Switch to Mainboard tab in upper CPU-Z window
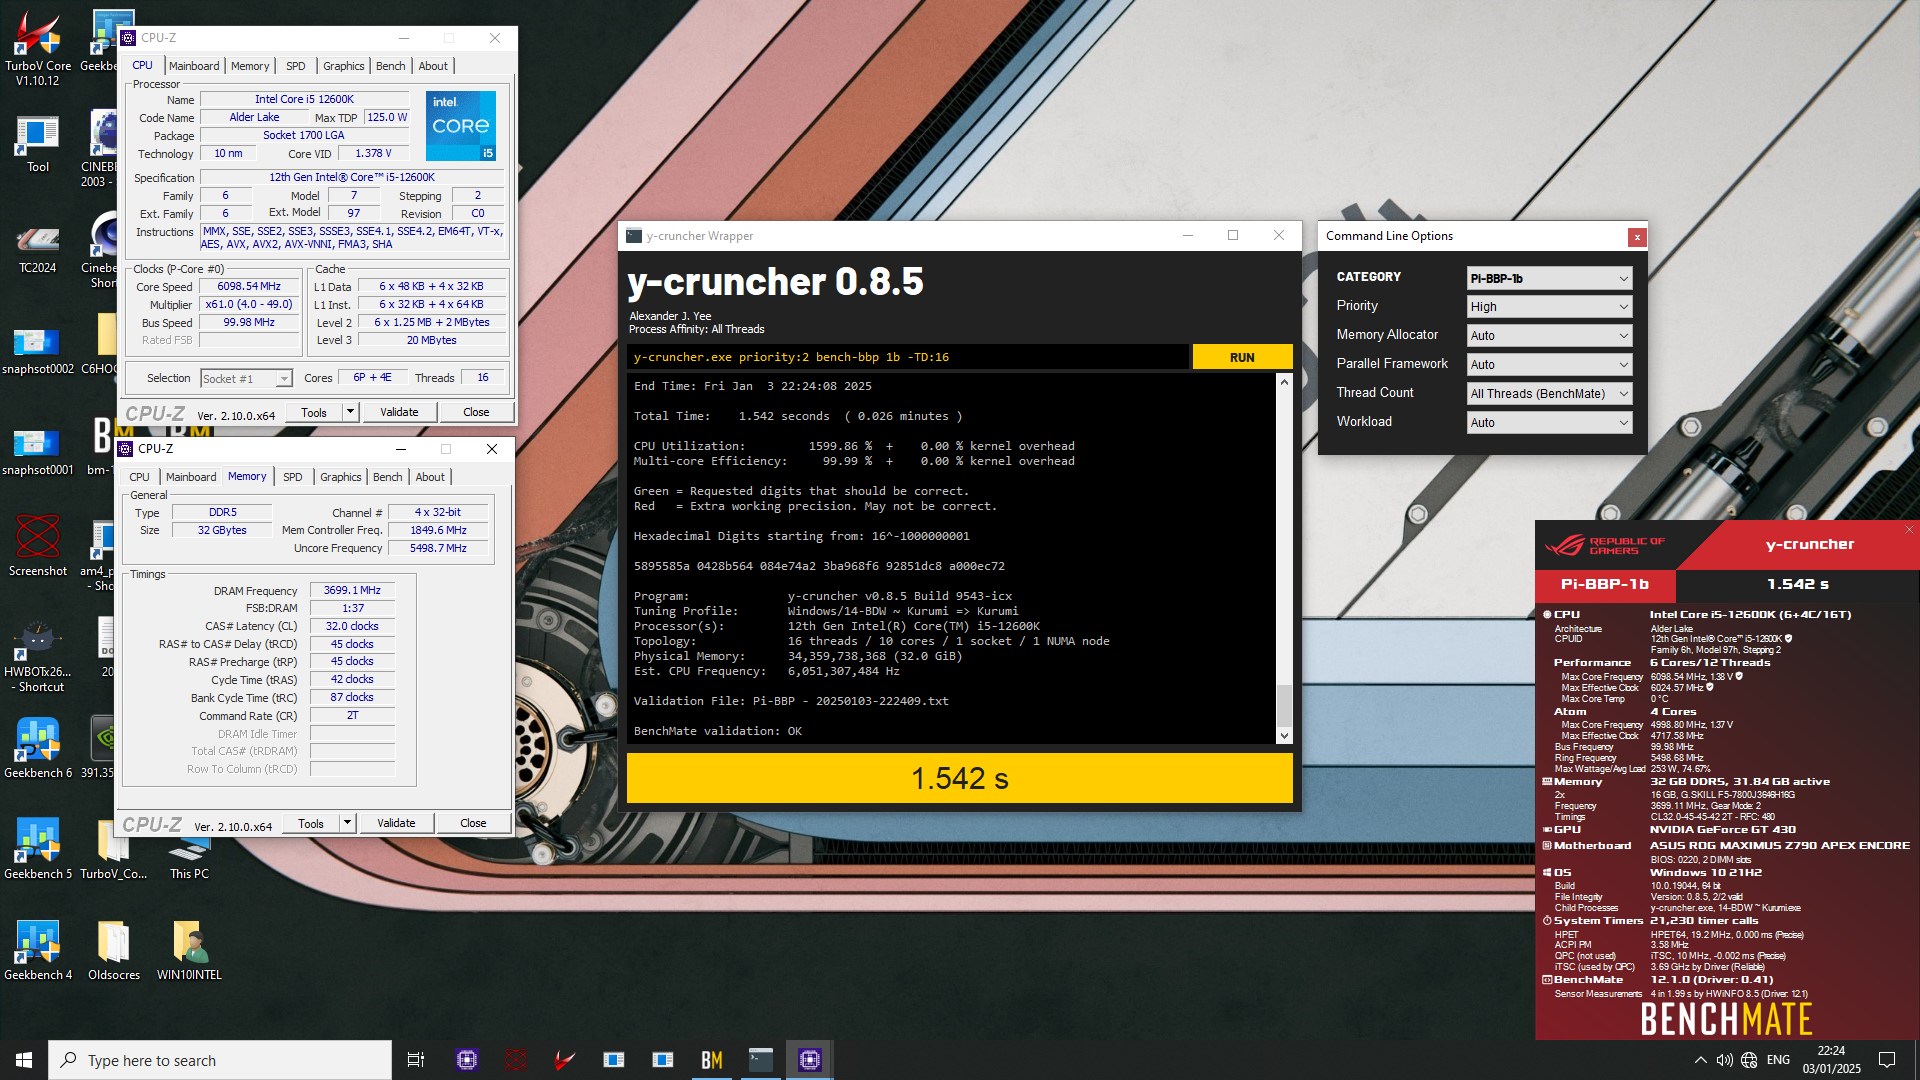Image resolution: width=1920 pixels, height=1080 pixels. [194, 66]
